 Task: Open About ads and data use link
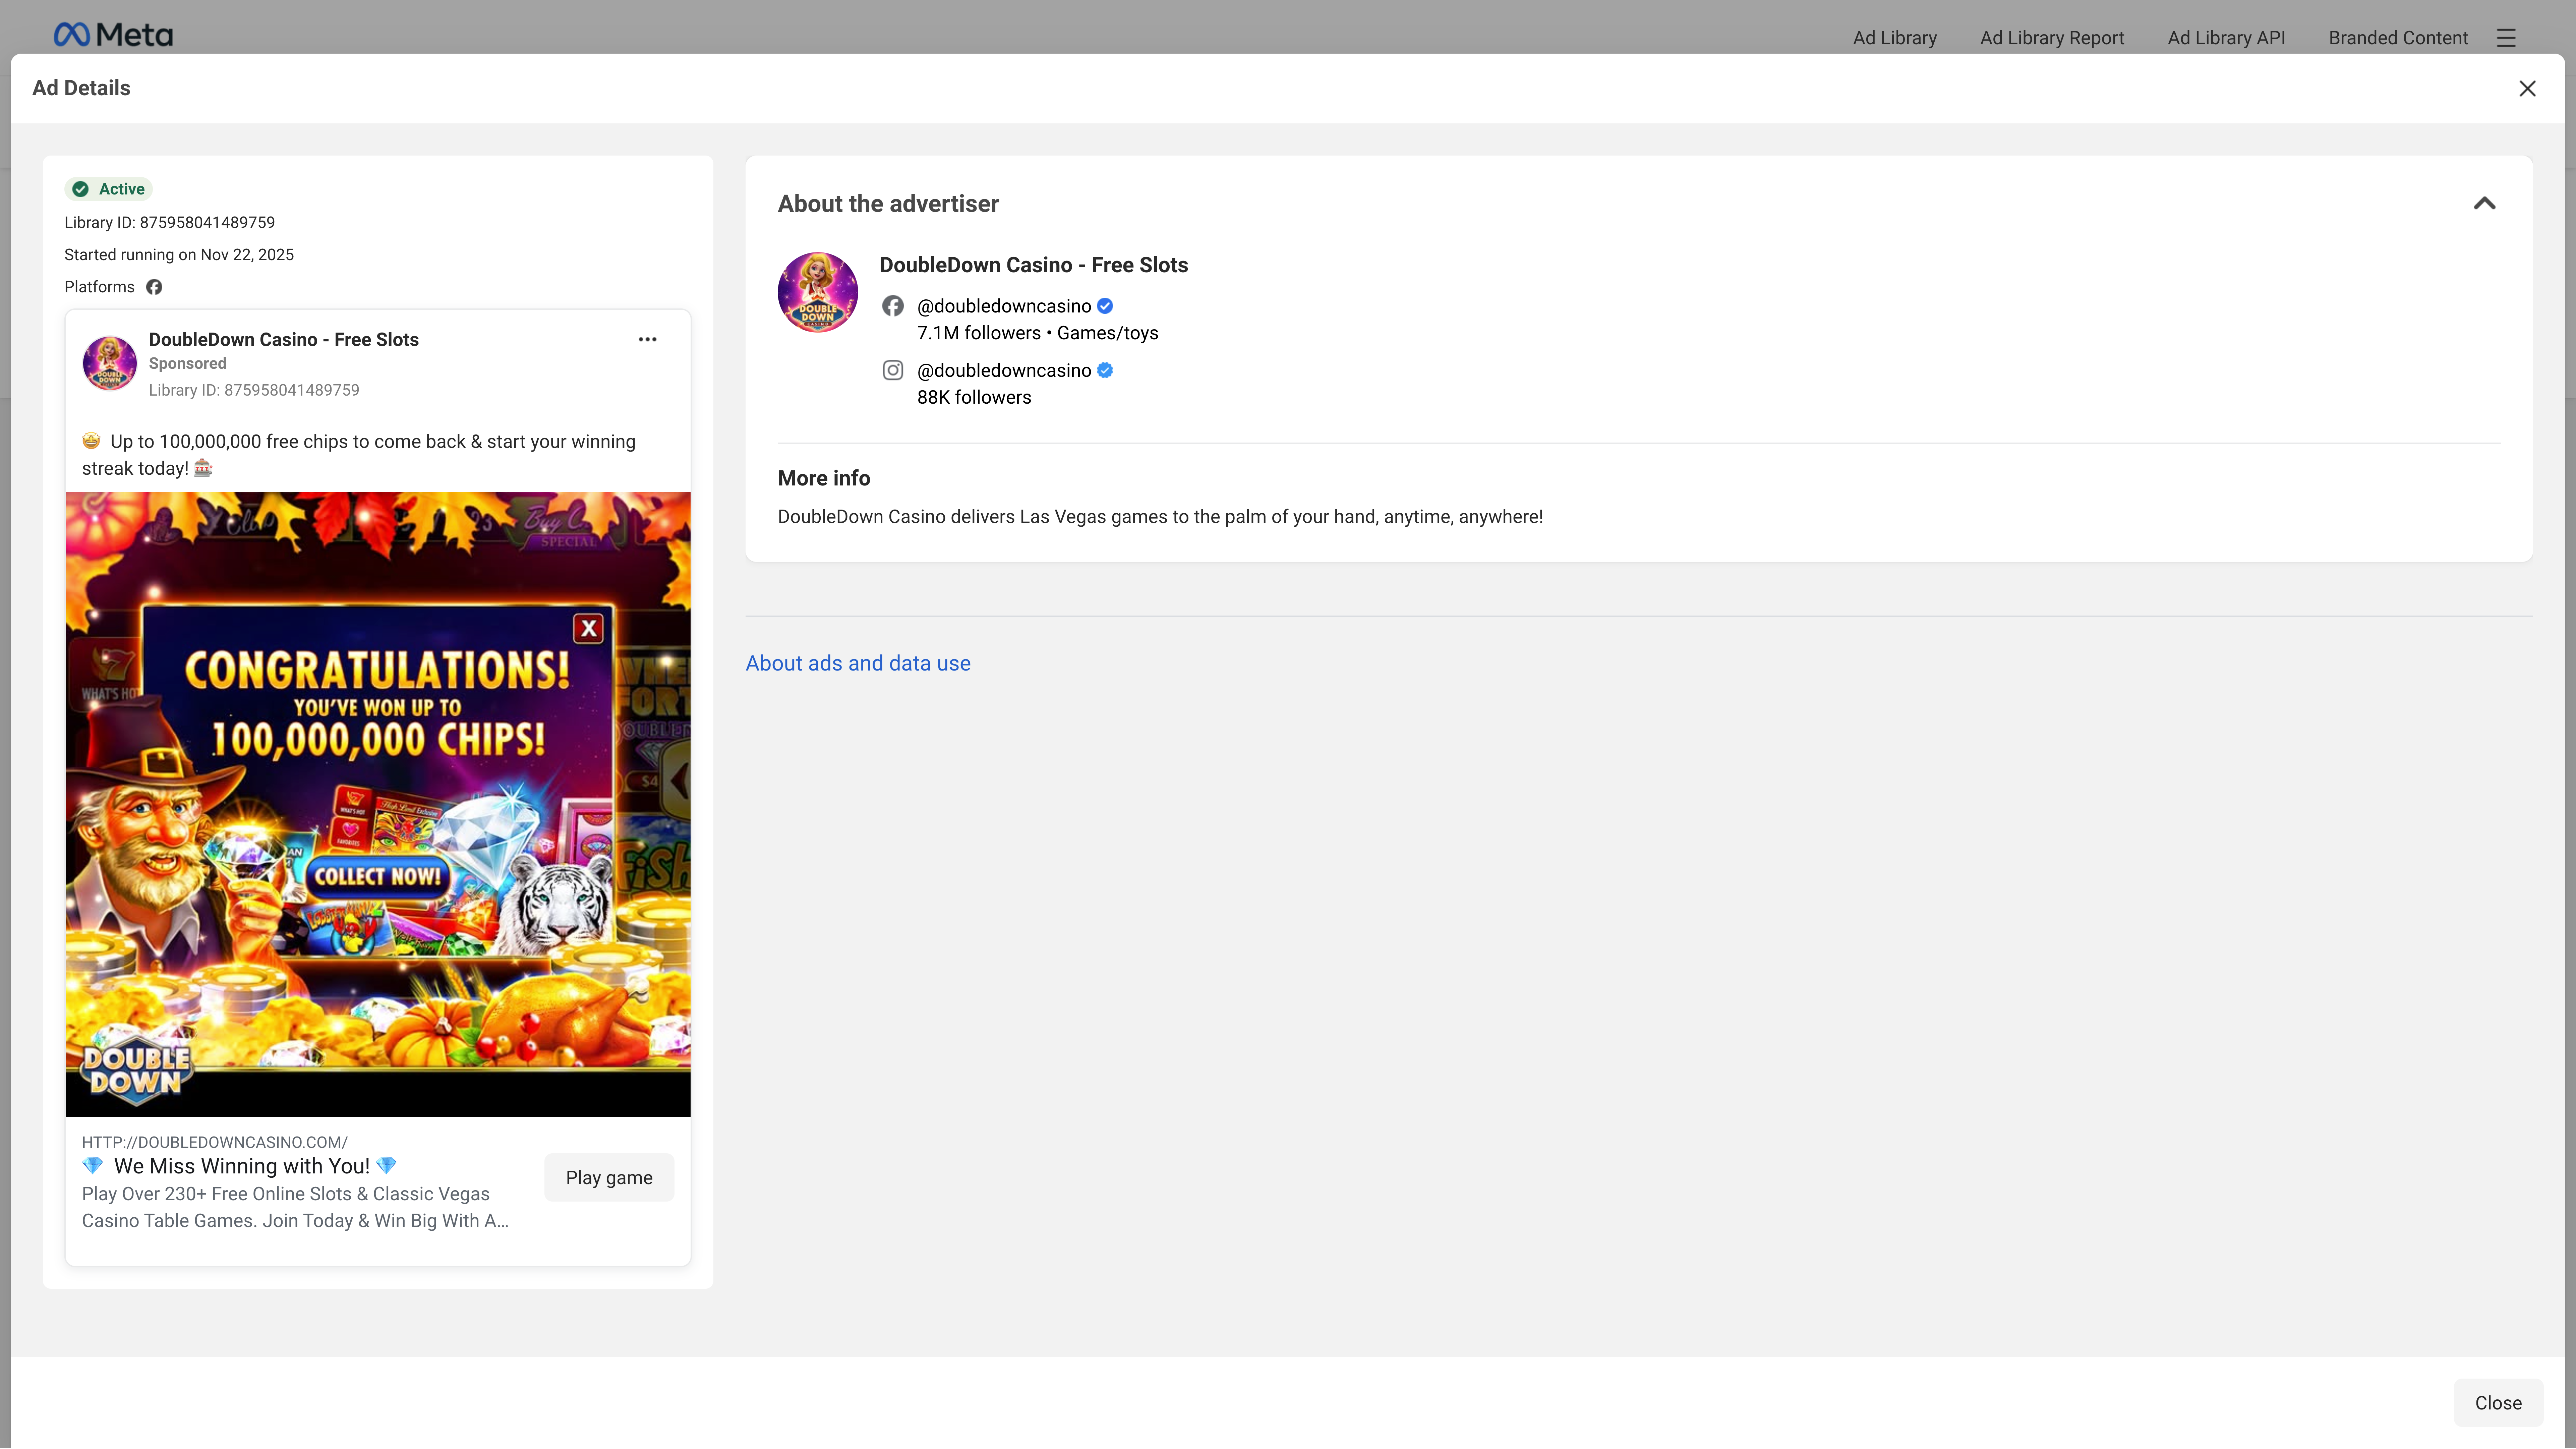point(857,663)
